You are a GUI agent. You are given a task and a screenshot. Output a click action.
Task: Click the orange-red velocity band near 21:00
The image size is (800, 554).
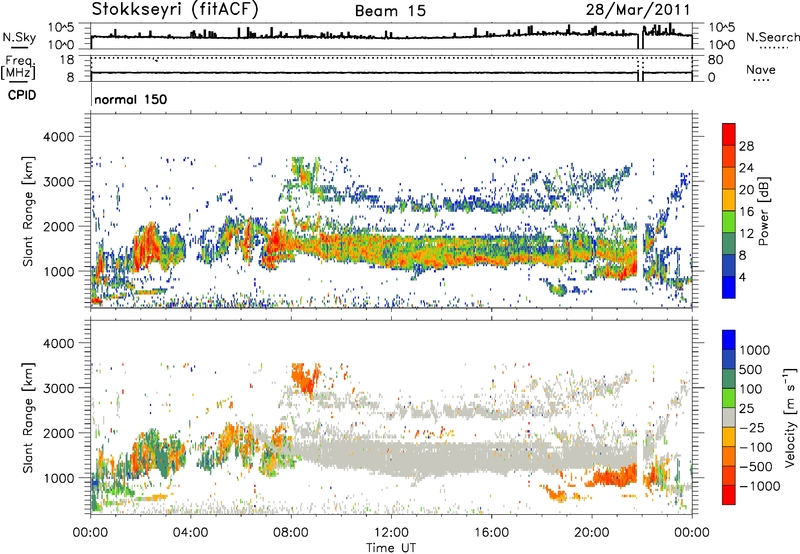[615, 476]
